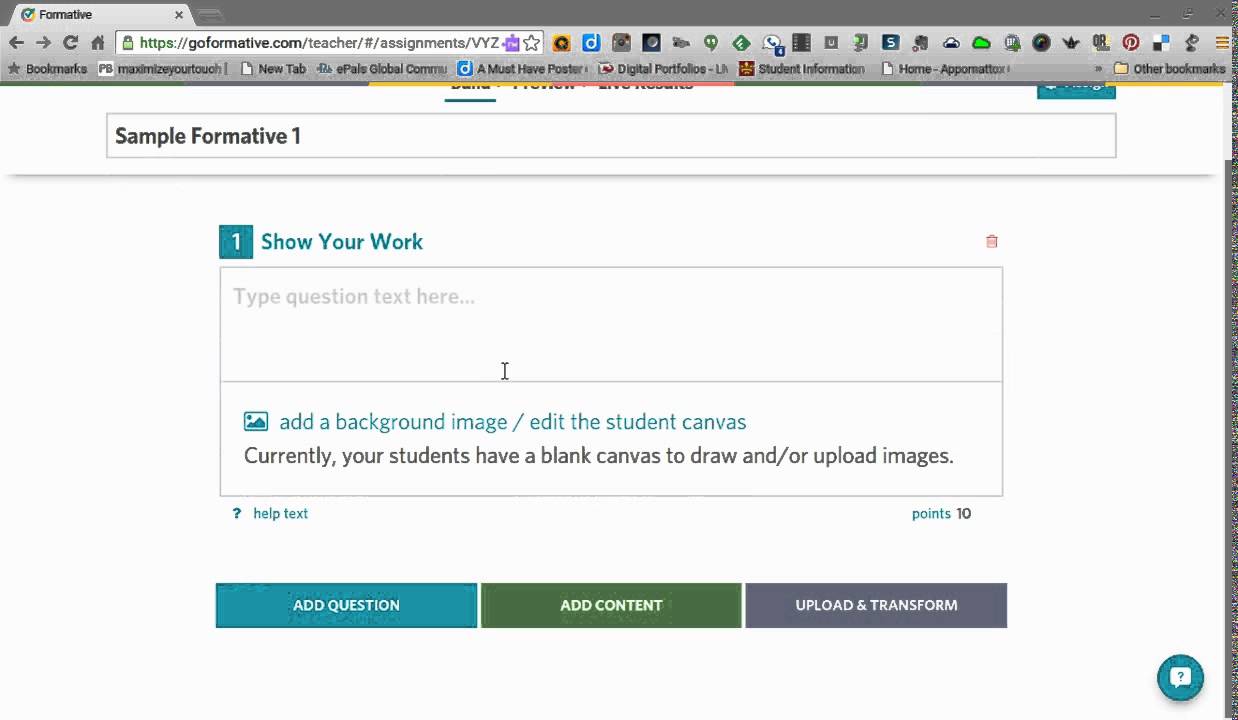Open the ePals Global Community bookmark
Viewport: 1238px width, 720px height.
[382, 69]
